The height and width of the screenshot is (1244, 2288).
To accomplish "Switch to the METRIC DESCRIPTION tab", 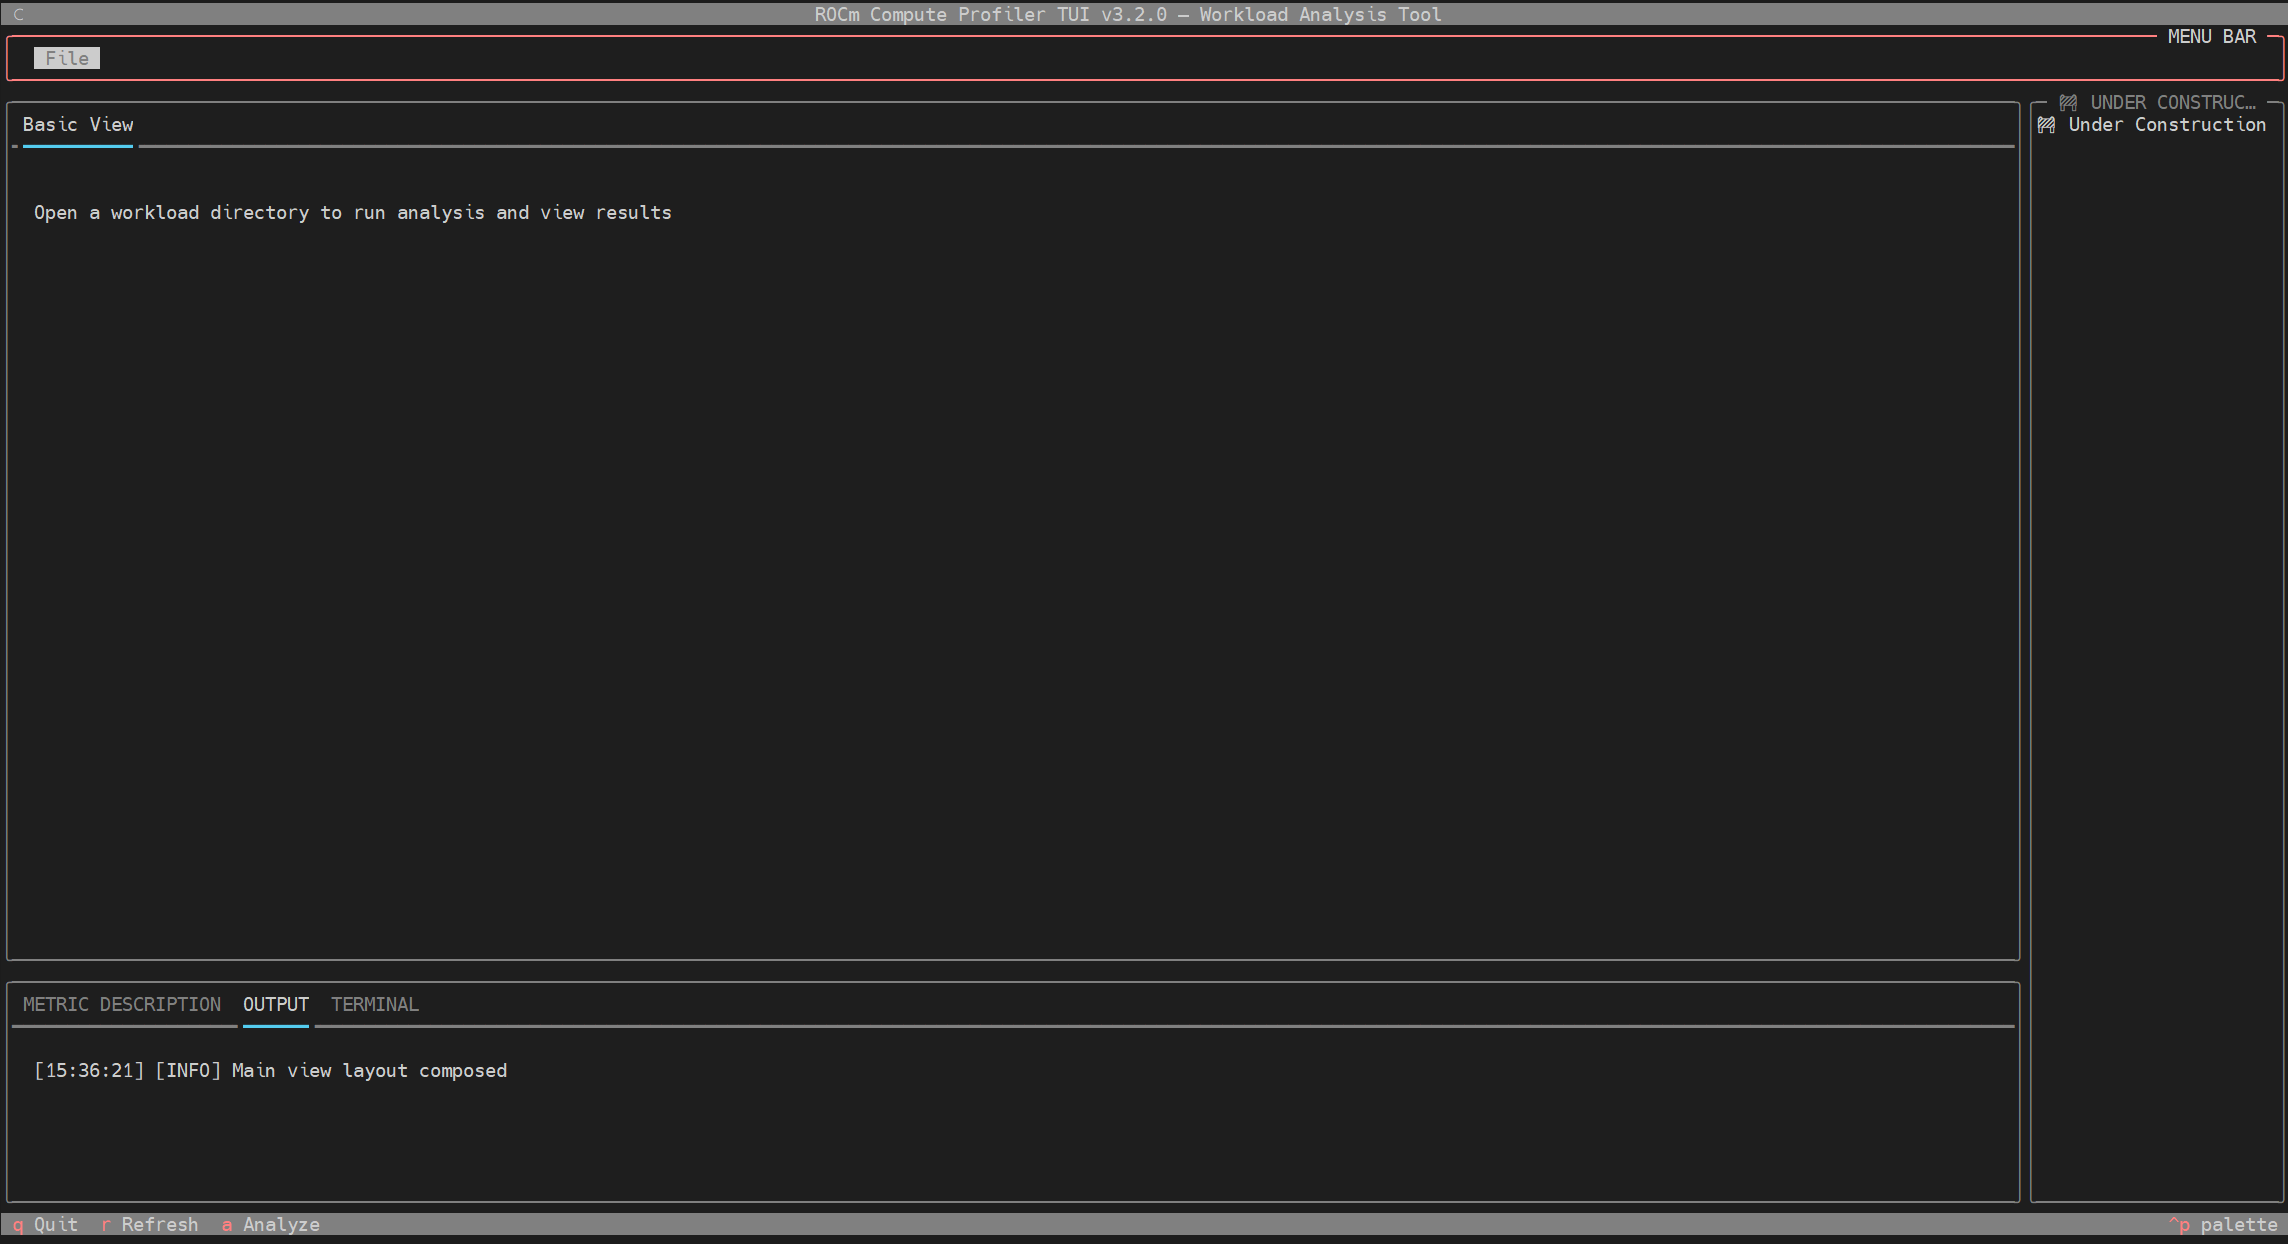I will (122, 1004).
